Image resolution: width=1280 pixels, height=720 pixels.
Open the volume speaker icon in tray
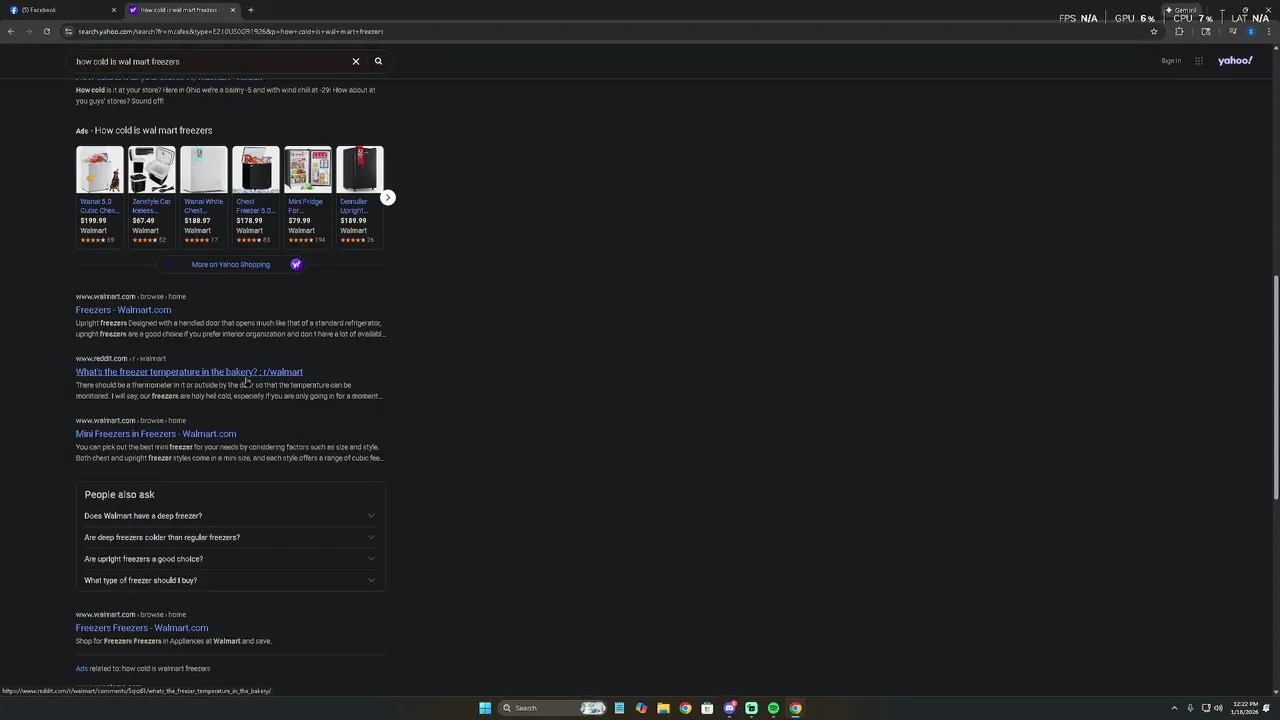(1218, 708)
